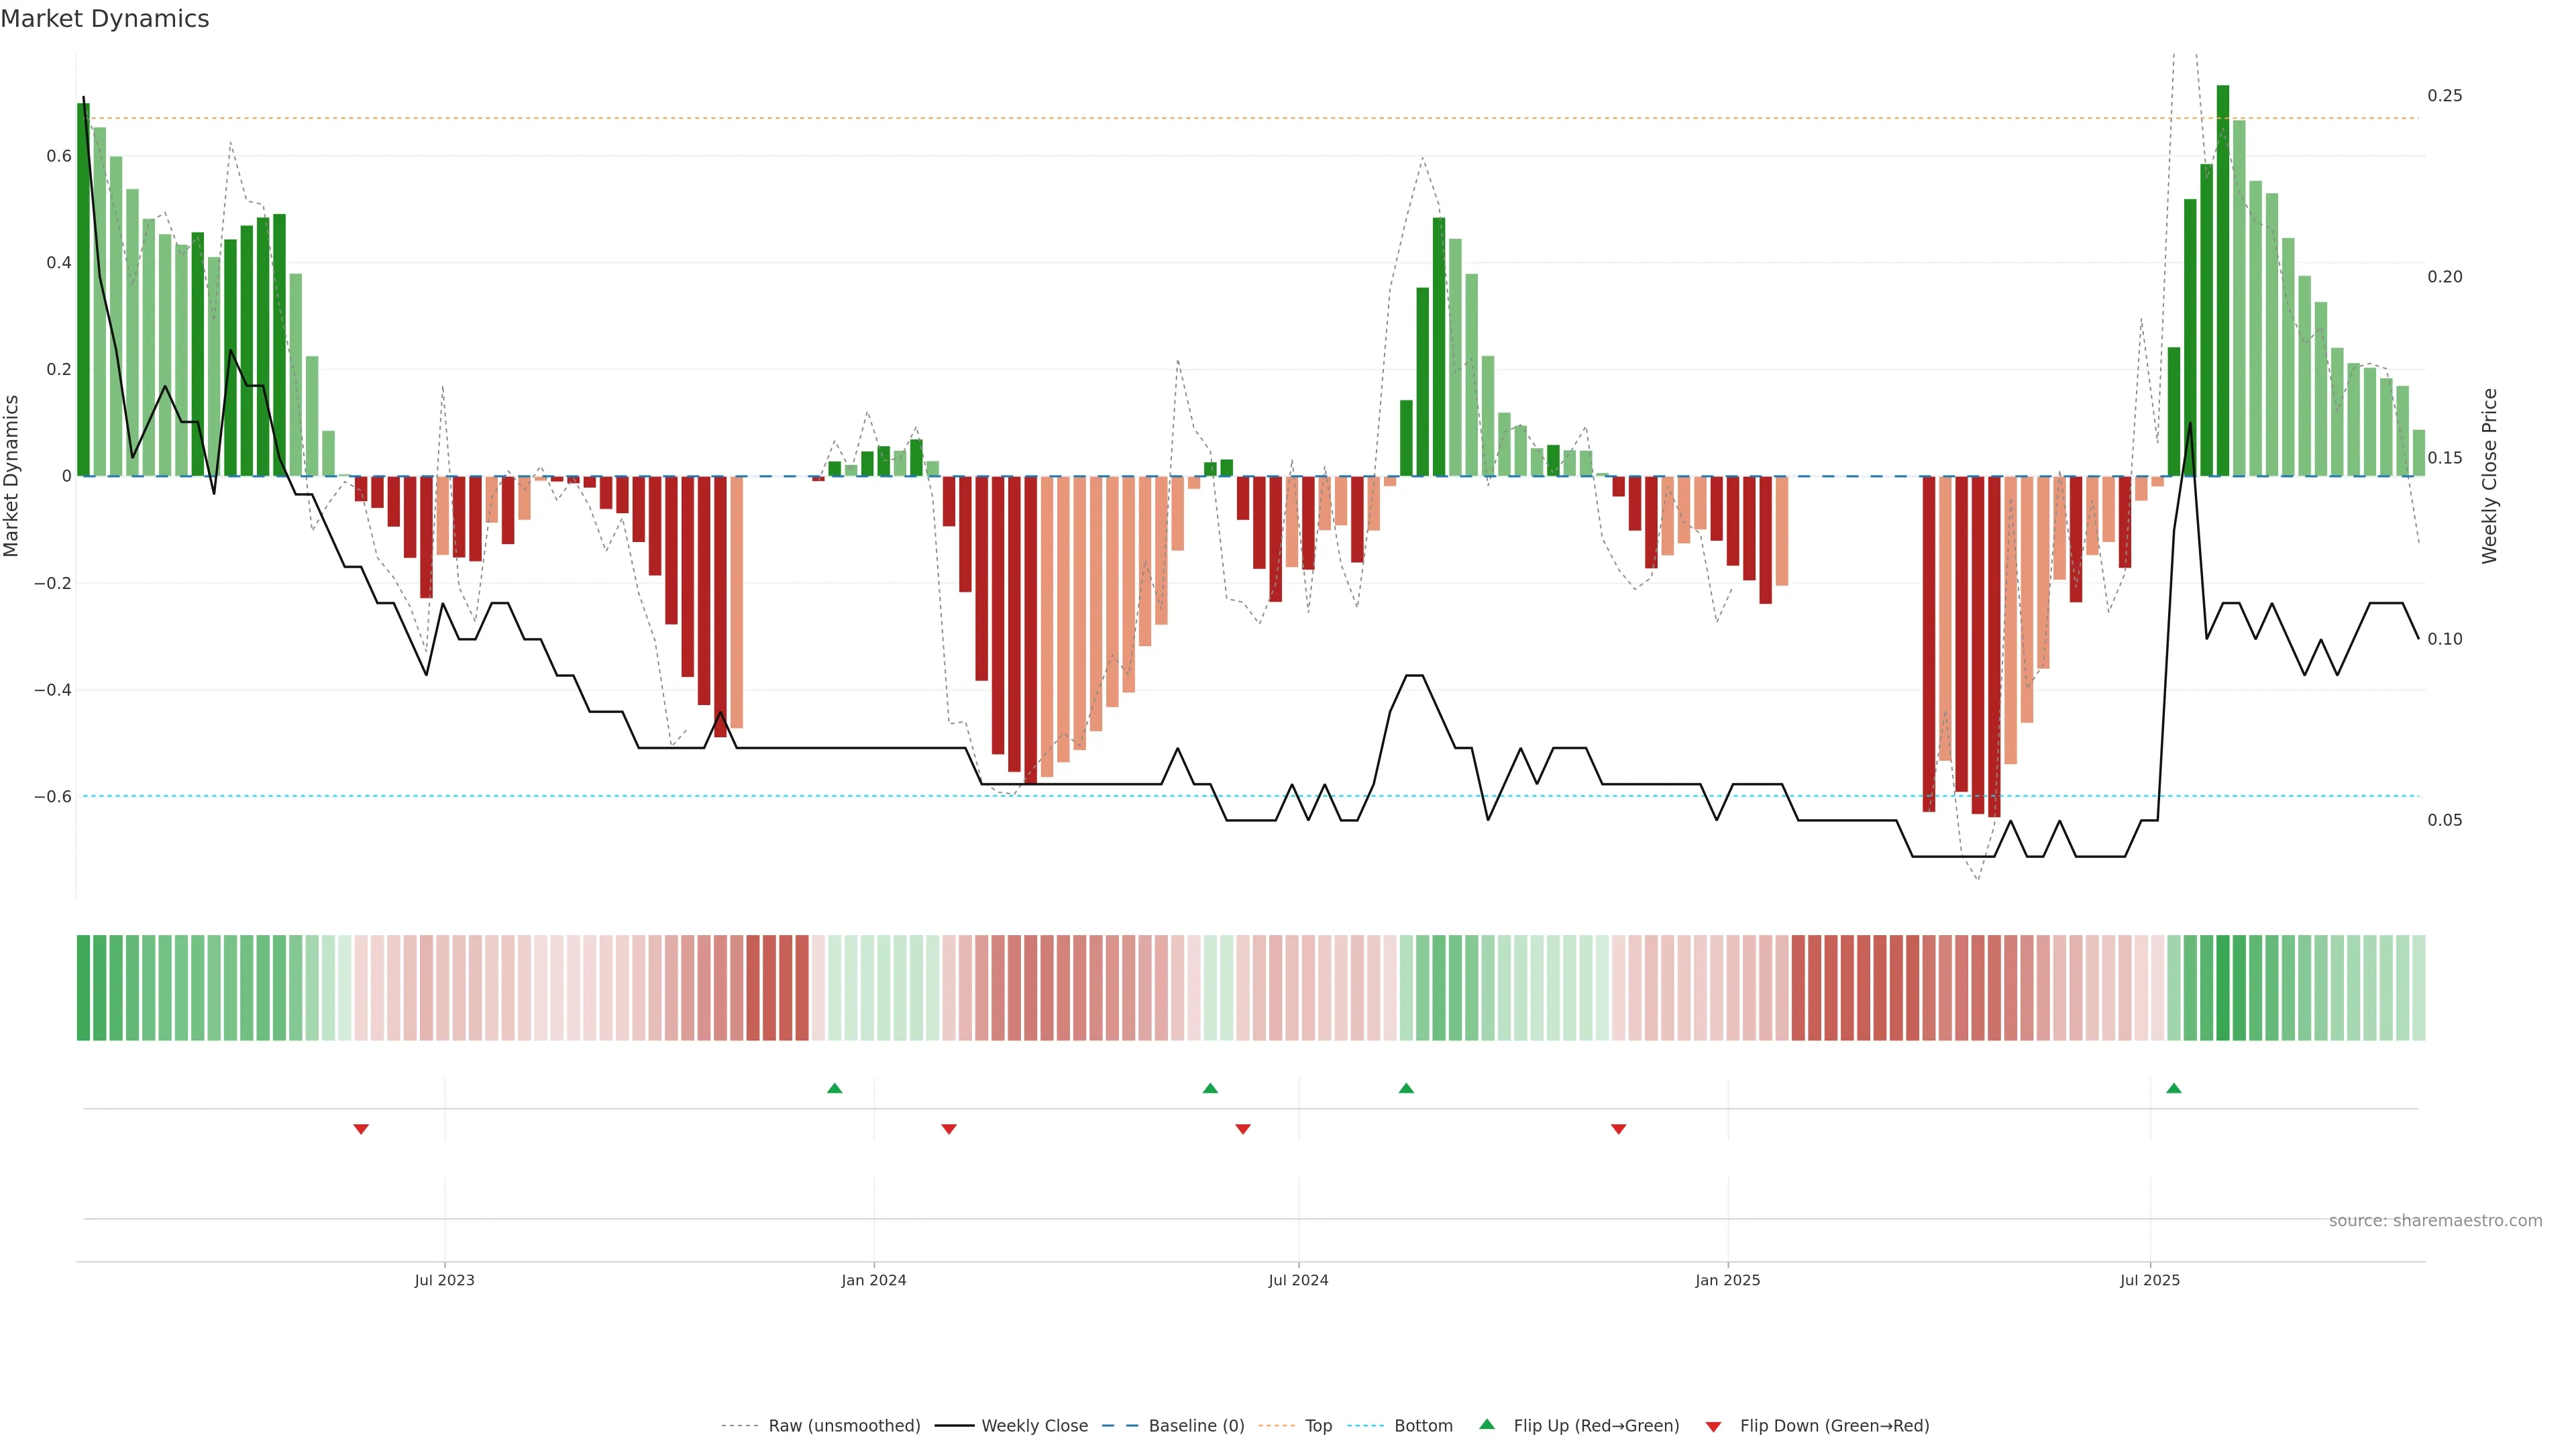This screenshot has width=2576, height=1449.
Task: Click the Weekly Close Price axis label
Action: click(2489, 476)
